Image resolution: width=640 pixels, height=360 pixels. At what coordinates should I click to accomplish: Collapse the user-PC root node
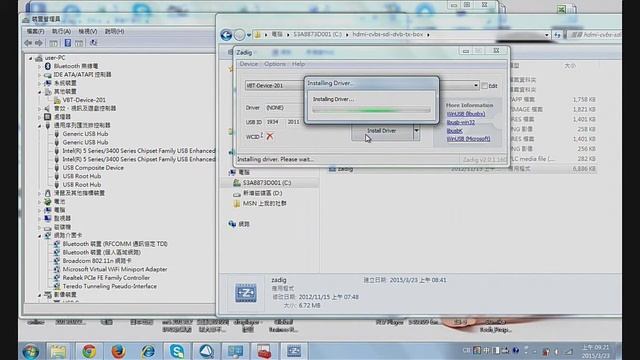click(x=31, y=58)
